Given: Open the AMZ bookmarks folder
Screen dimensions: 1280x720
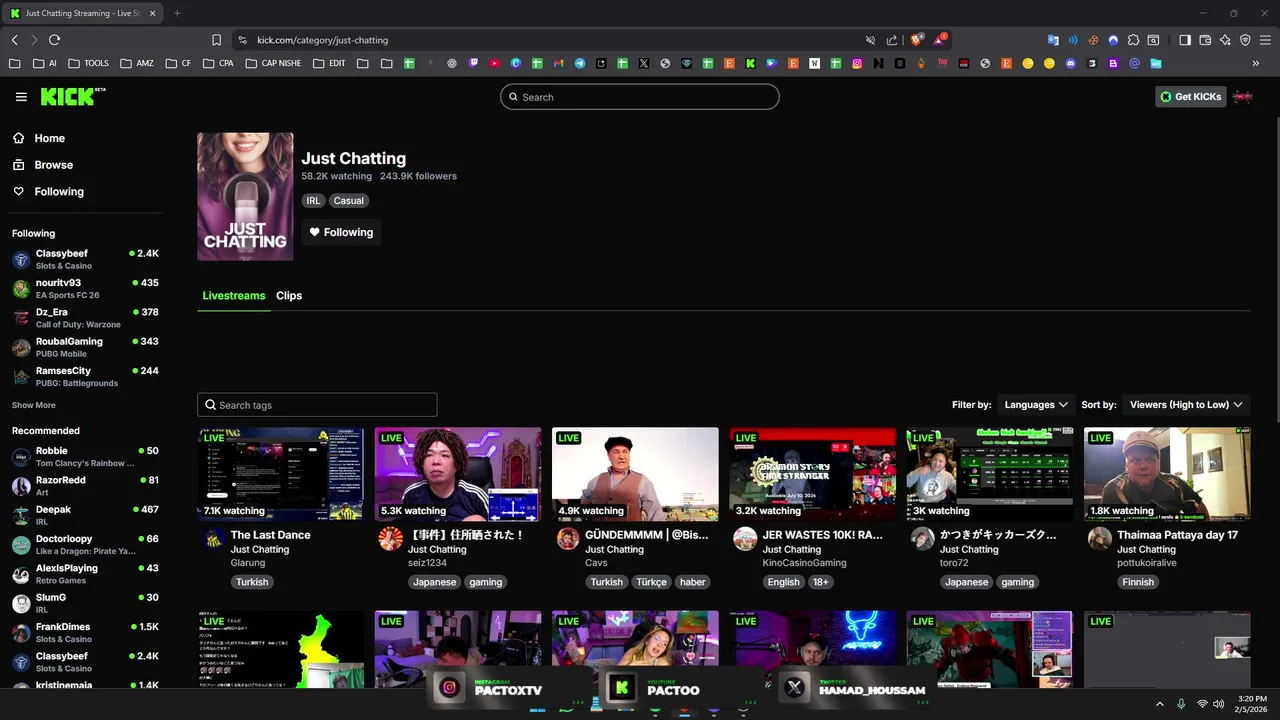Looking at the screenshot, I should pyautogui.click(x=137, y=63).
